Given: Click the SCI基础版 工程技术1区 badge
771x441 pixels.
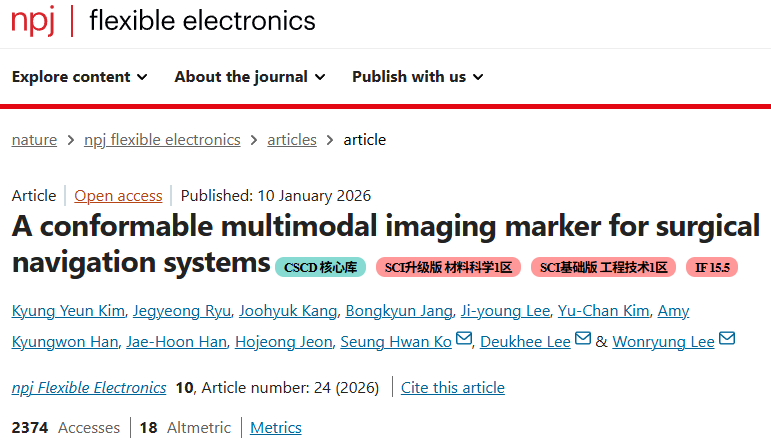Looking at the screenshot, I should pos(603,267).
